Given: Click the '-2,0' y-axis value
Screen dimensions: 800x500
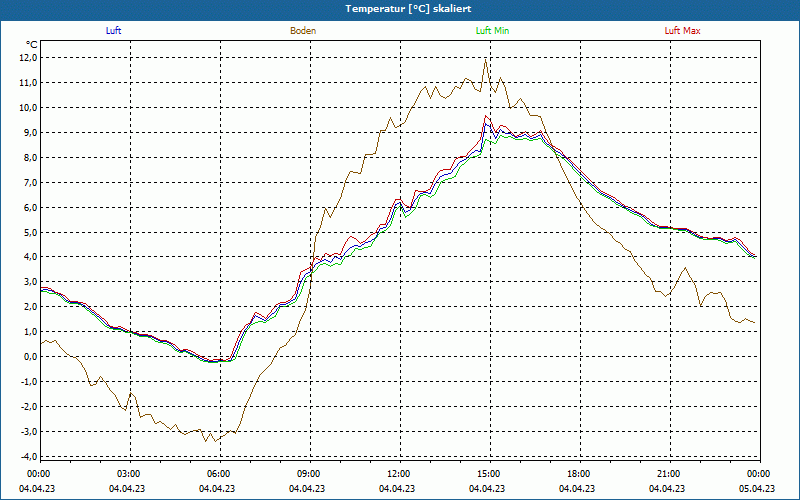Looking at the screenshot, I should pos(29,407).
